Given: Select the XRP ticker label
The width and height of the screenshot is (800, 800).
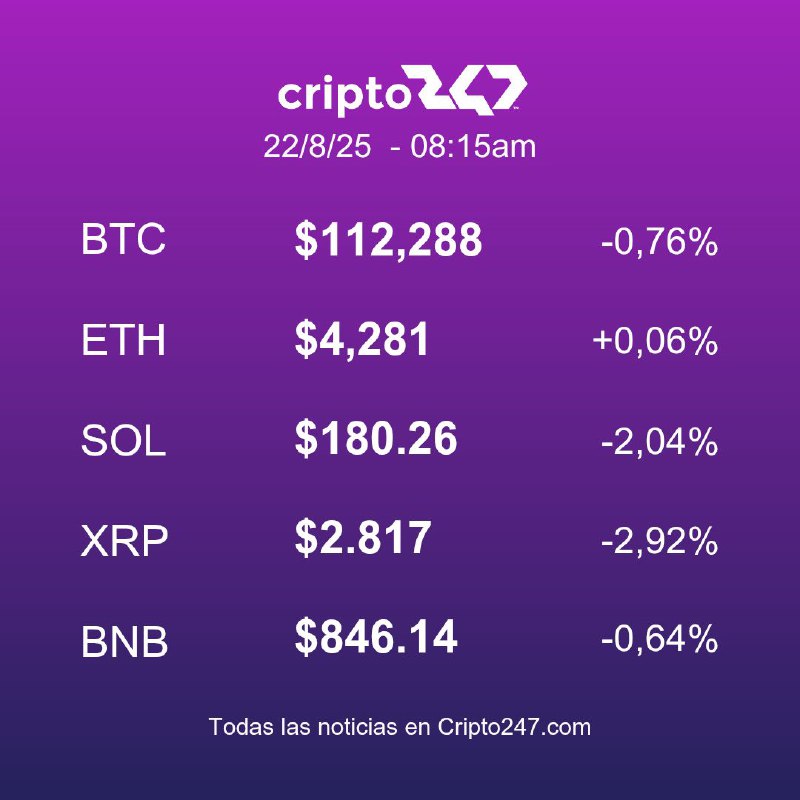Looking at the screenshot, I should 124,540.
